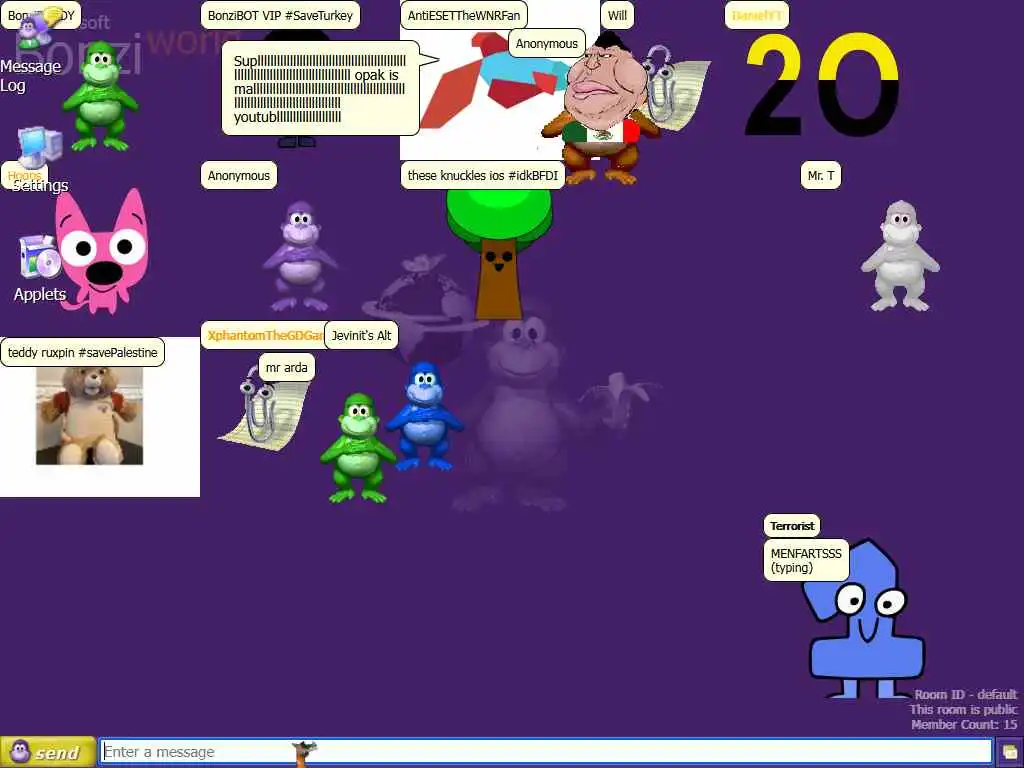Viewport: 1024px width, 768px height.
Task: Click the pink Hoops character
Action: point(103,251)
